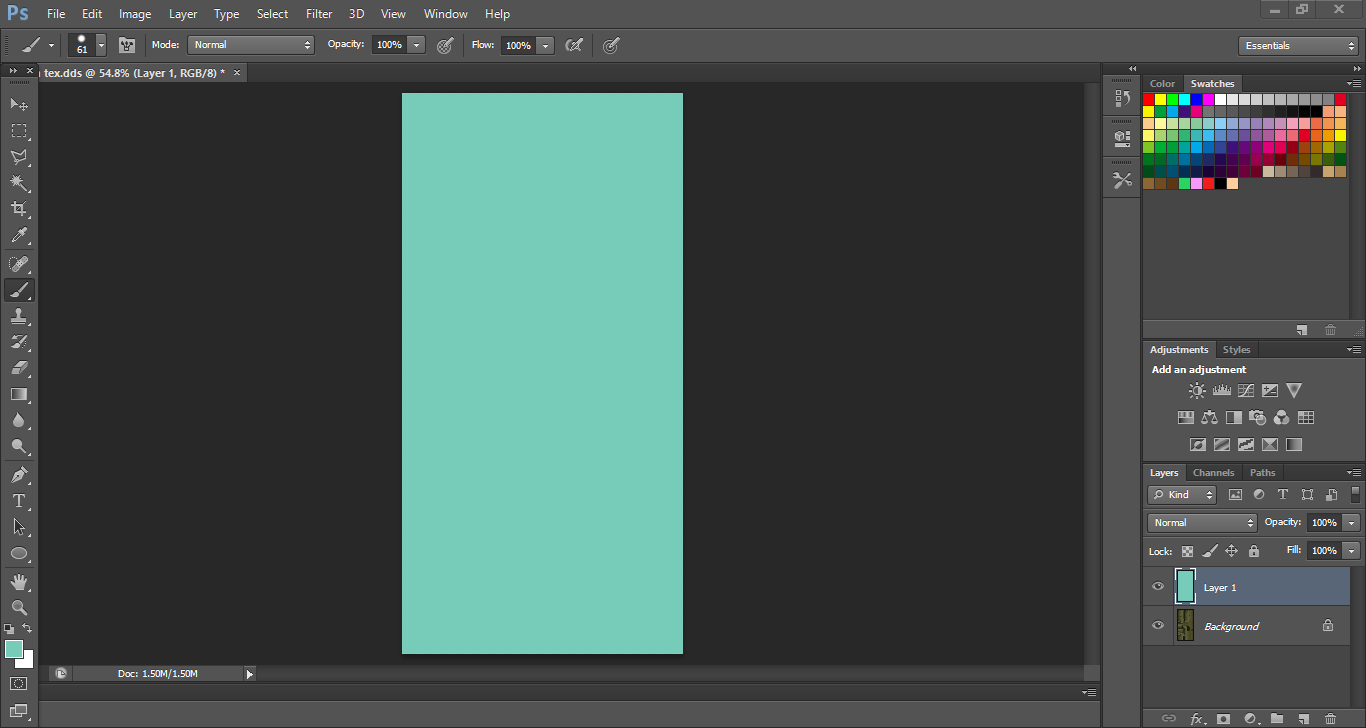Open the Filter menu
1366x728 pixels.
coord(319,14)
